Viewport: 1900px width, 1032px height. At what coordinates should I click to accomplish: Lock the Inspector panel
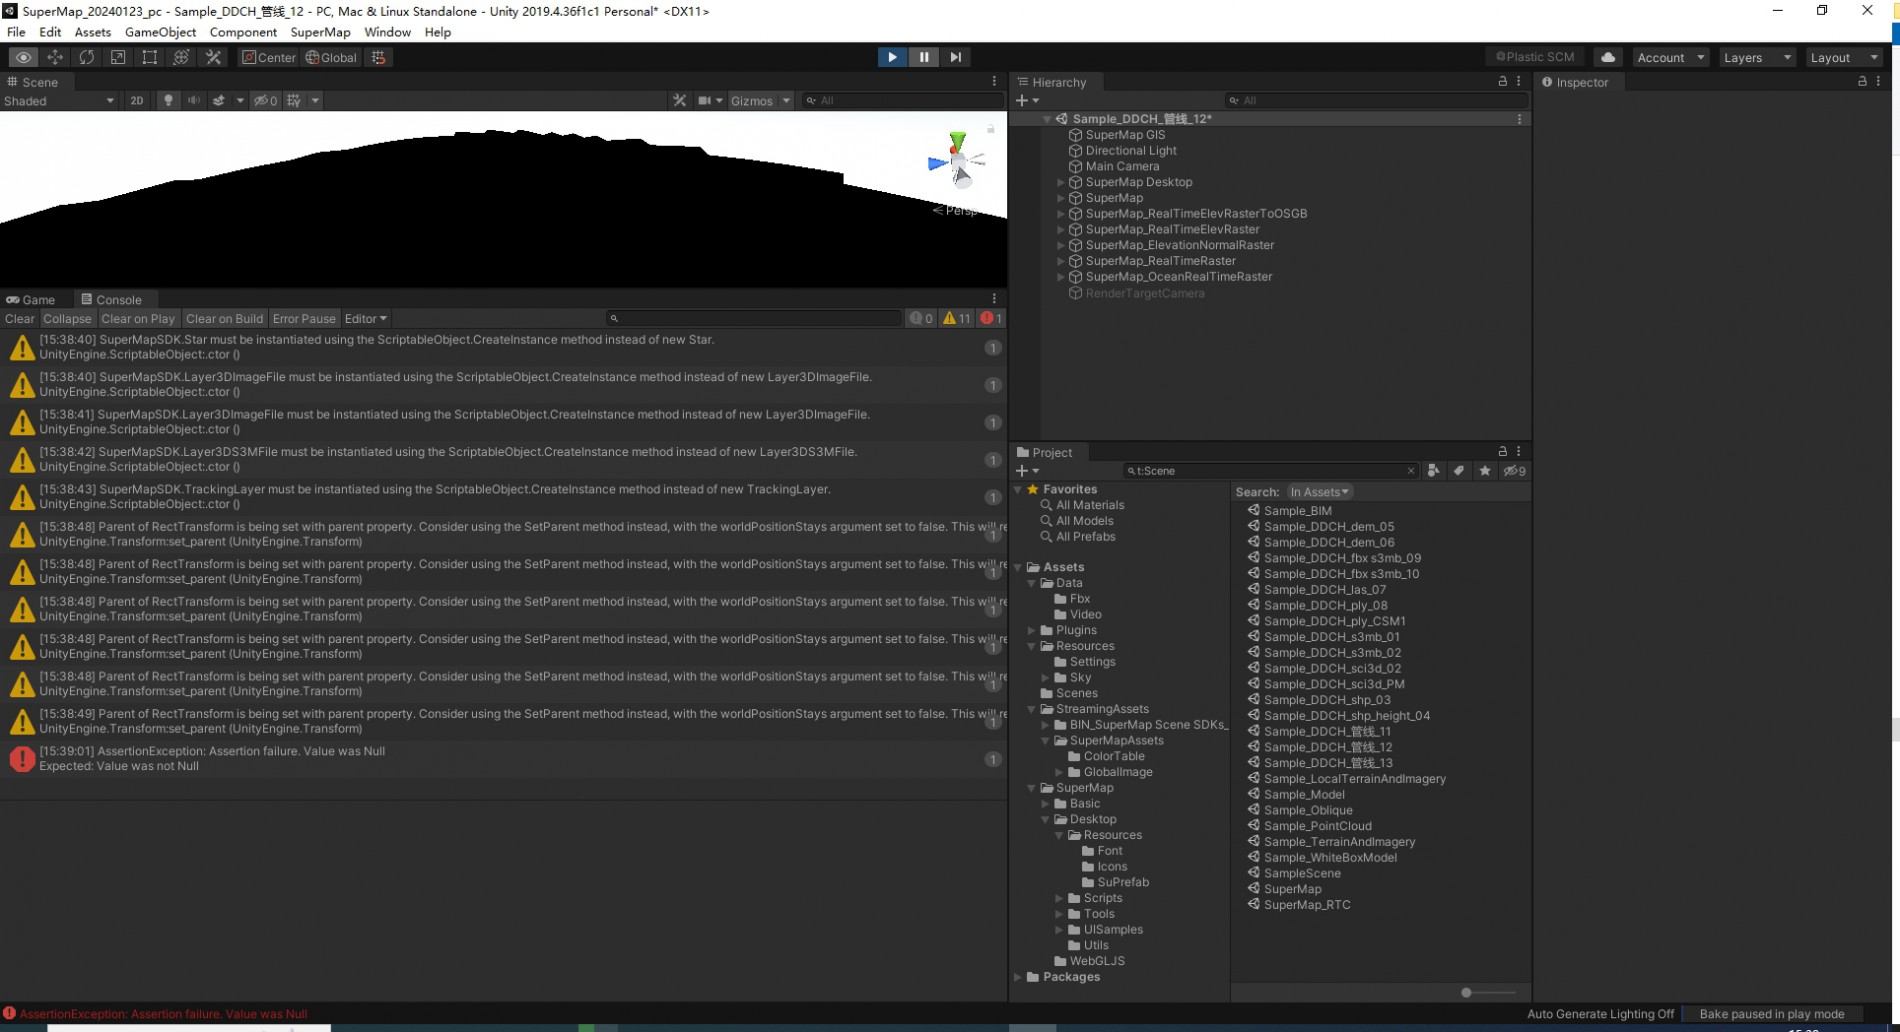[1862, 81]
